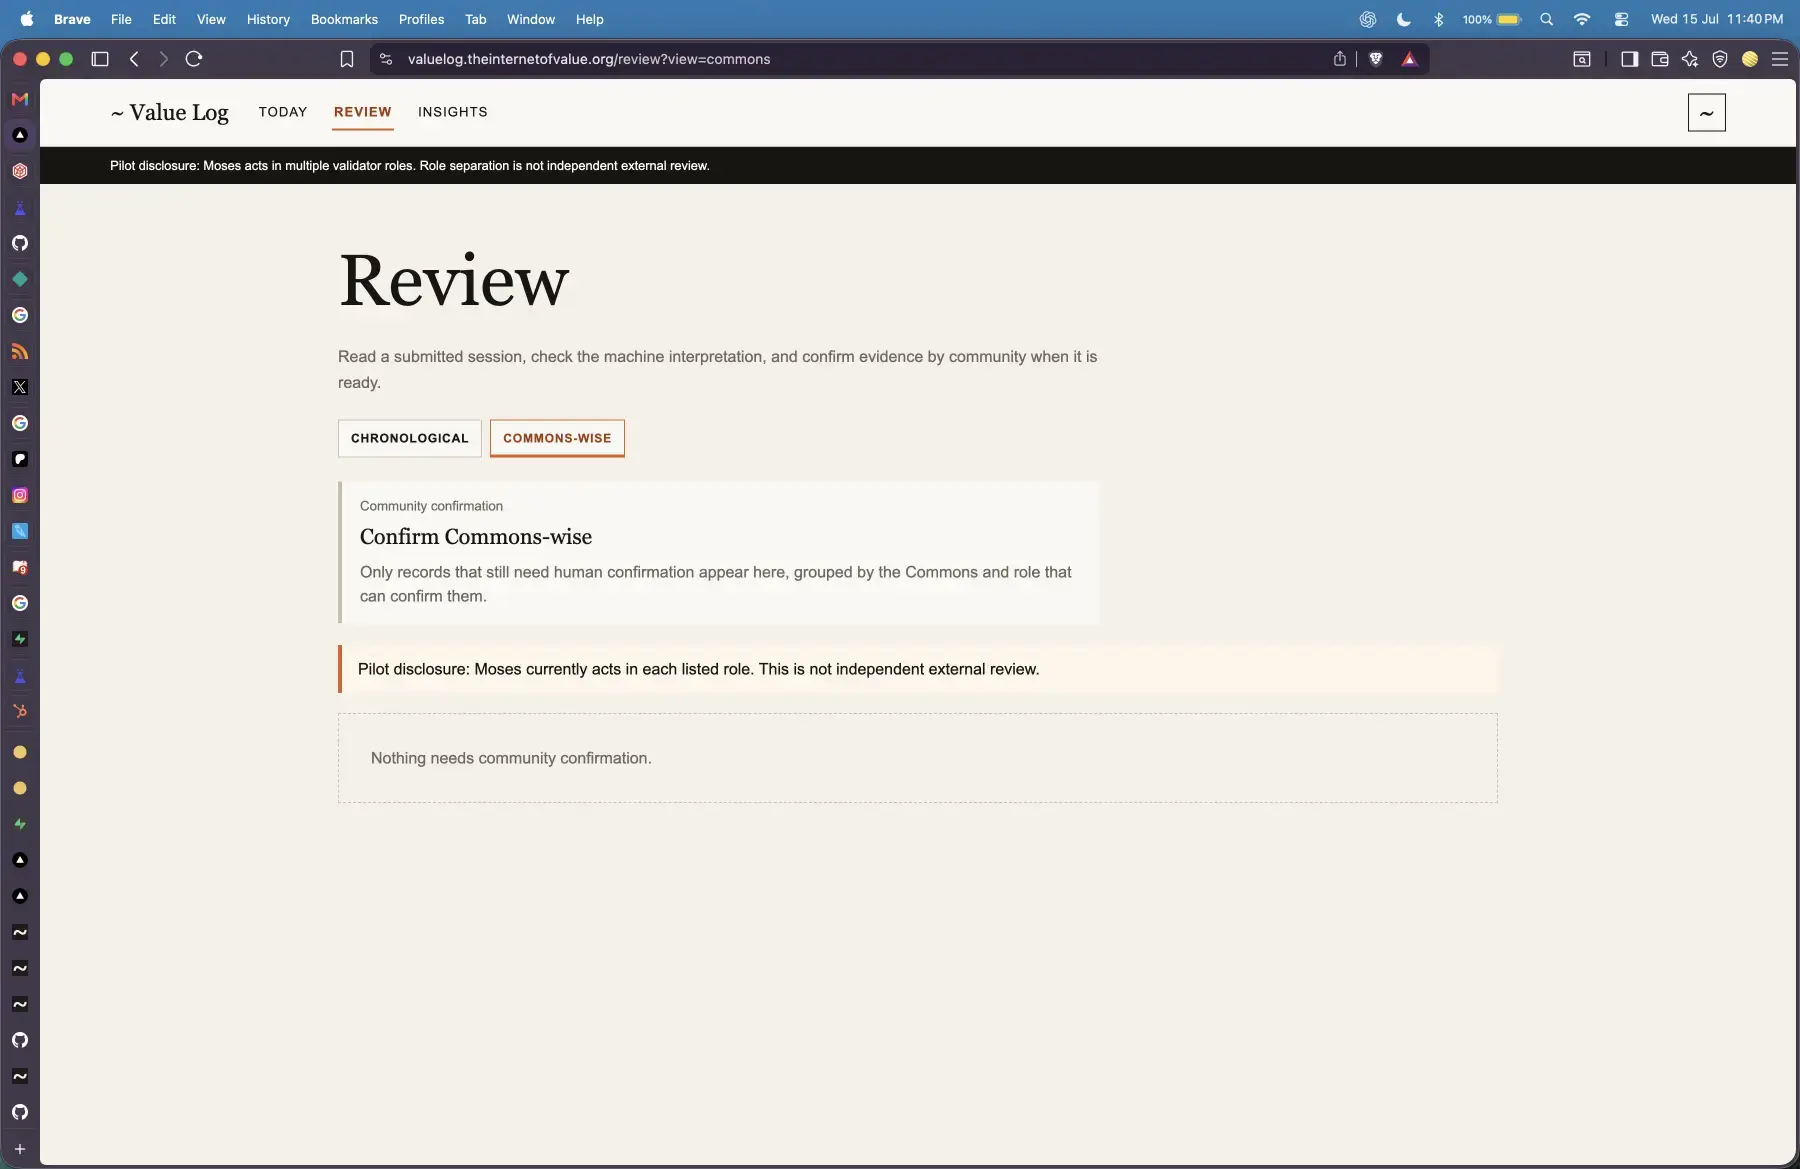
Task: Toggle Do Not Disturb moon icon
Action: coord(1404,19)
